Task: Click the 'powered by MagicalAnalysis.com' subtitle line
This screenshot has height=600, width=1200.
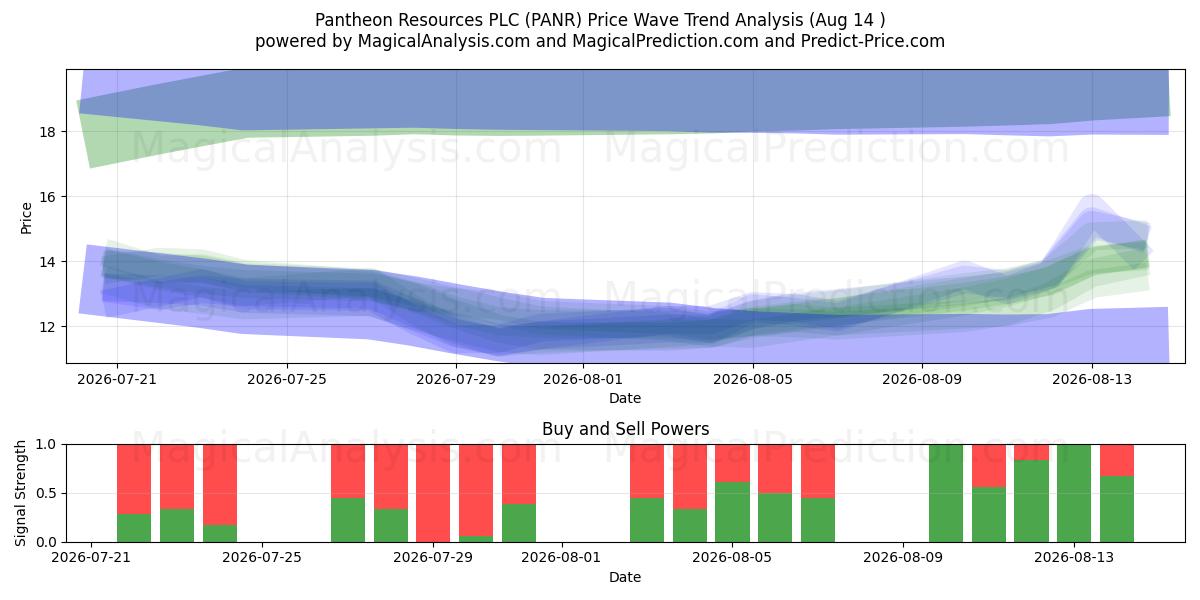Action: click(600, 41)
